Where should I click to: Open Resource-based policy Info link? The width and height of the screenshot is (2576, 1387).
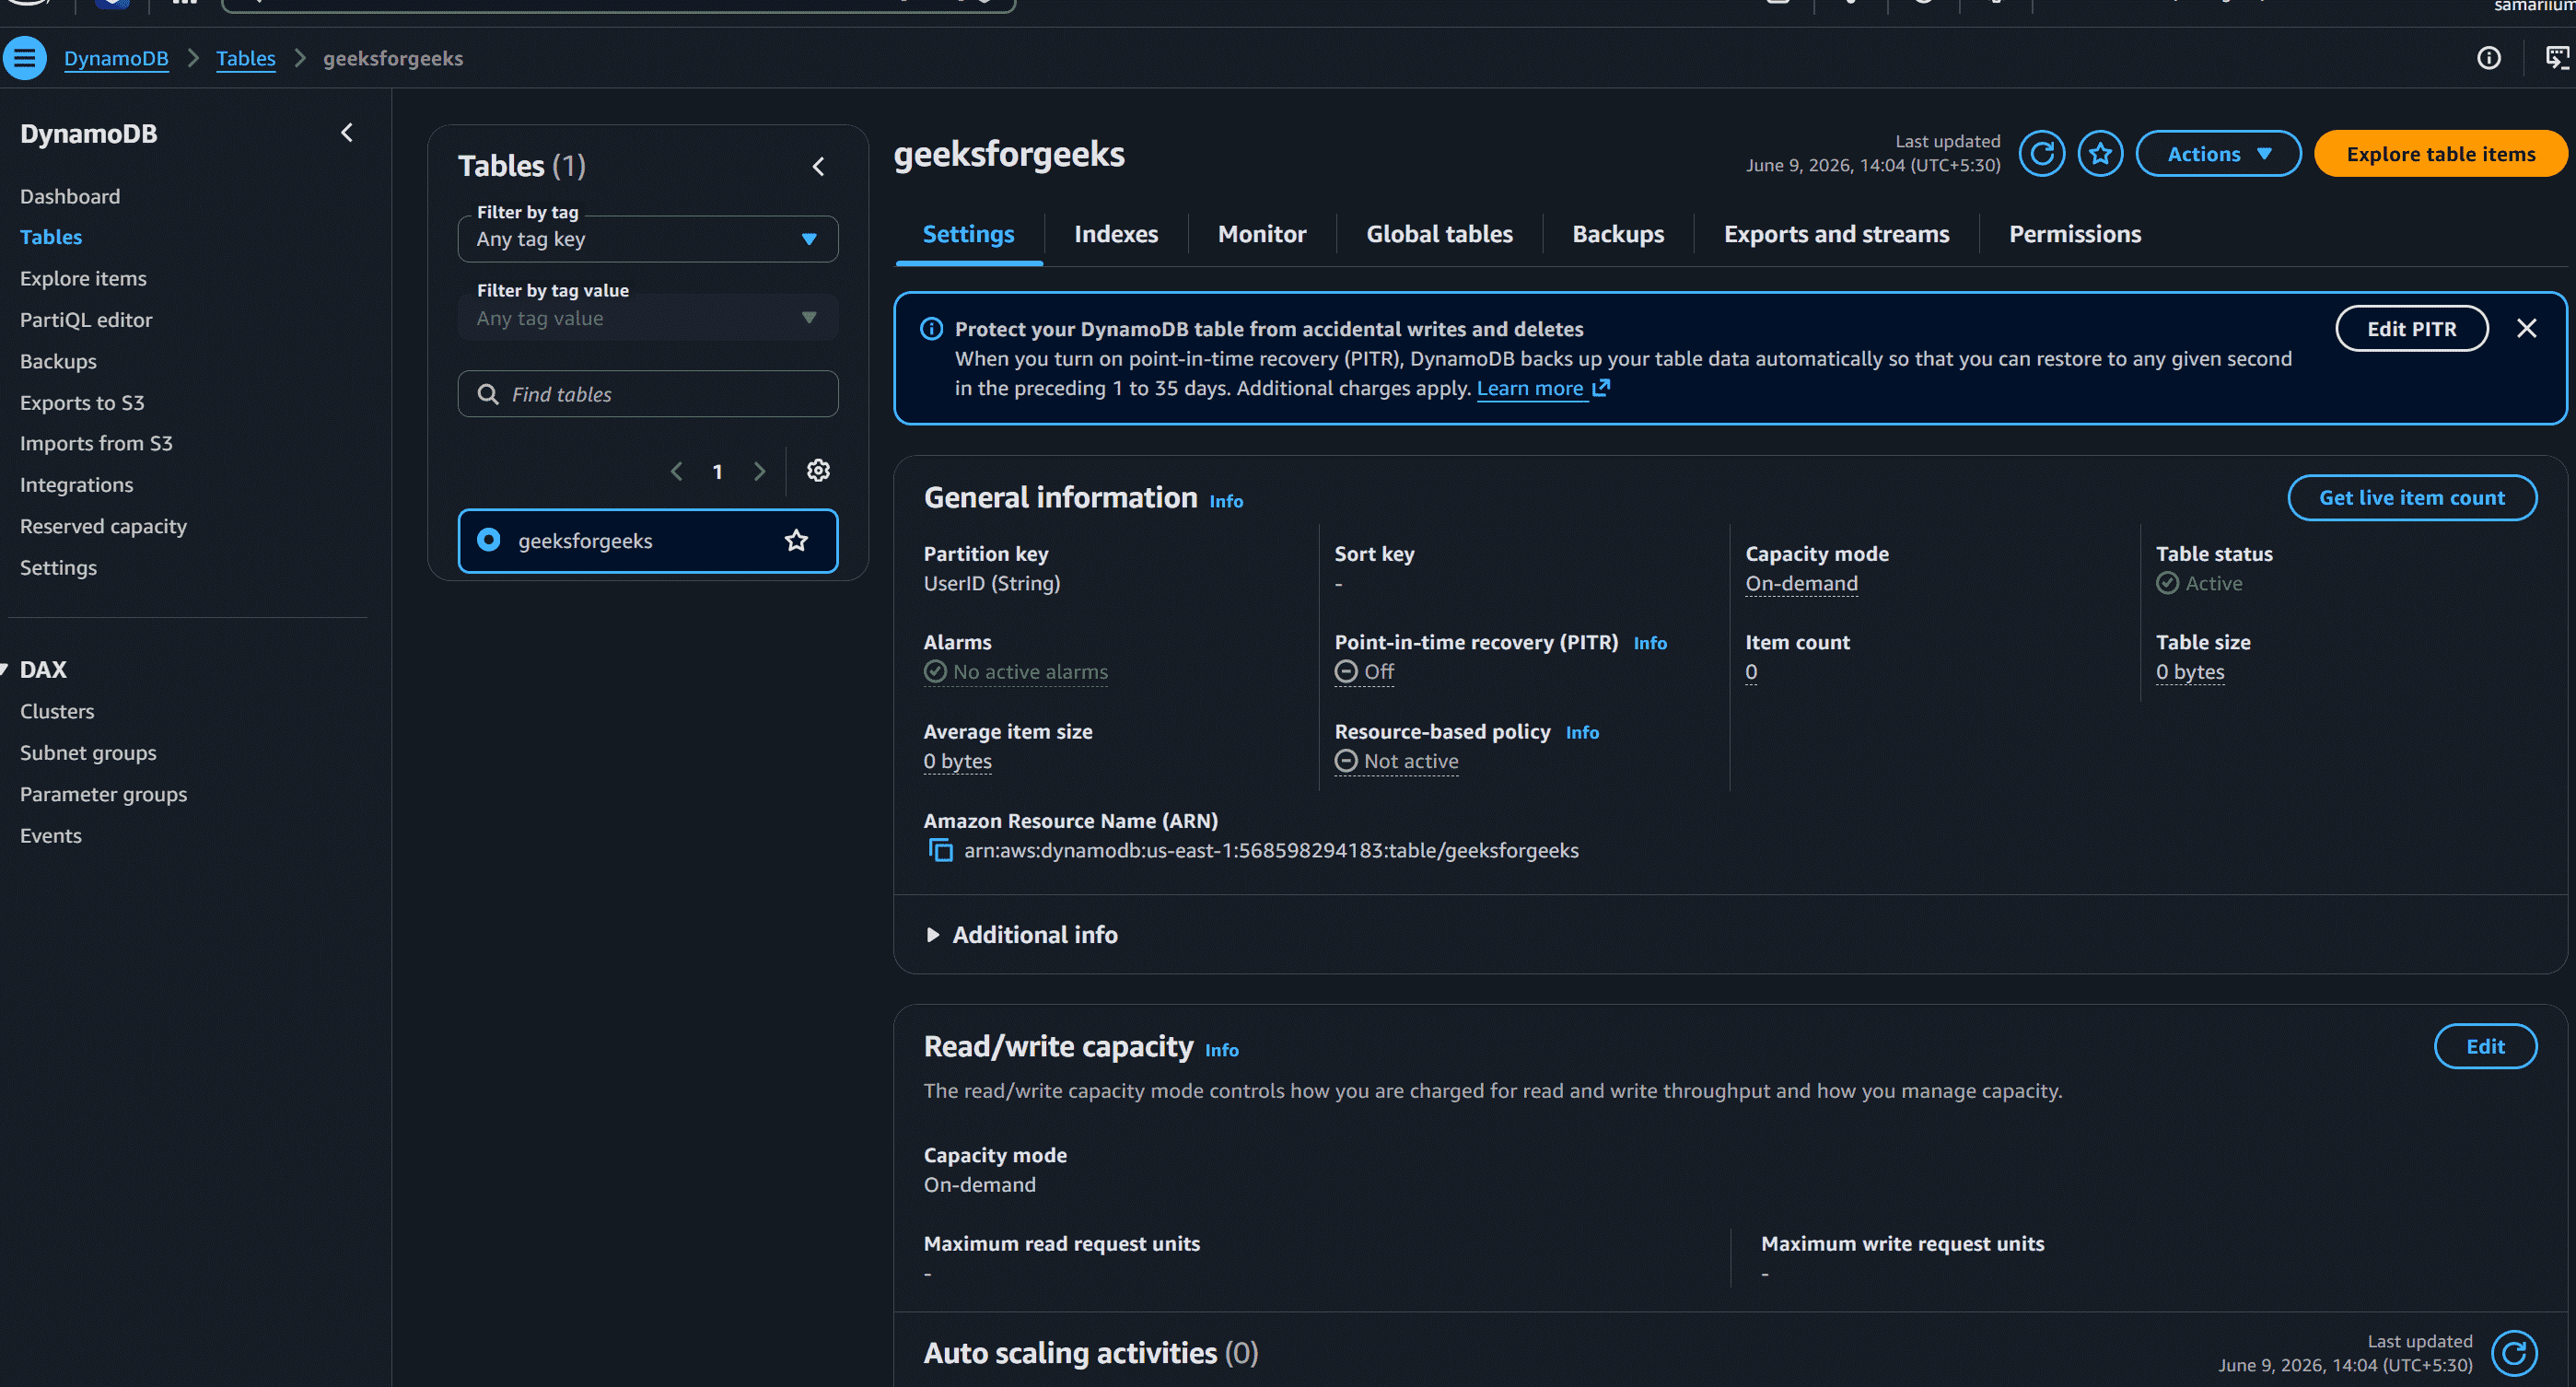tap(1582, 732)
